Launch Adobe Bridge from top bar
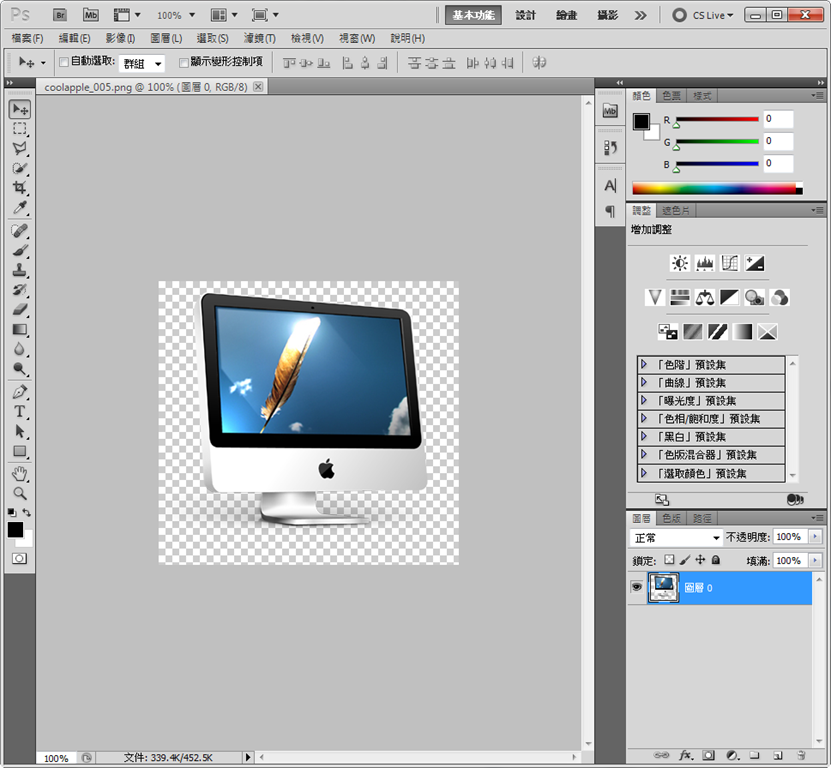 [60, 15]
